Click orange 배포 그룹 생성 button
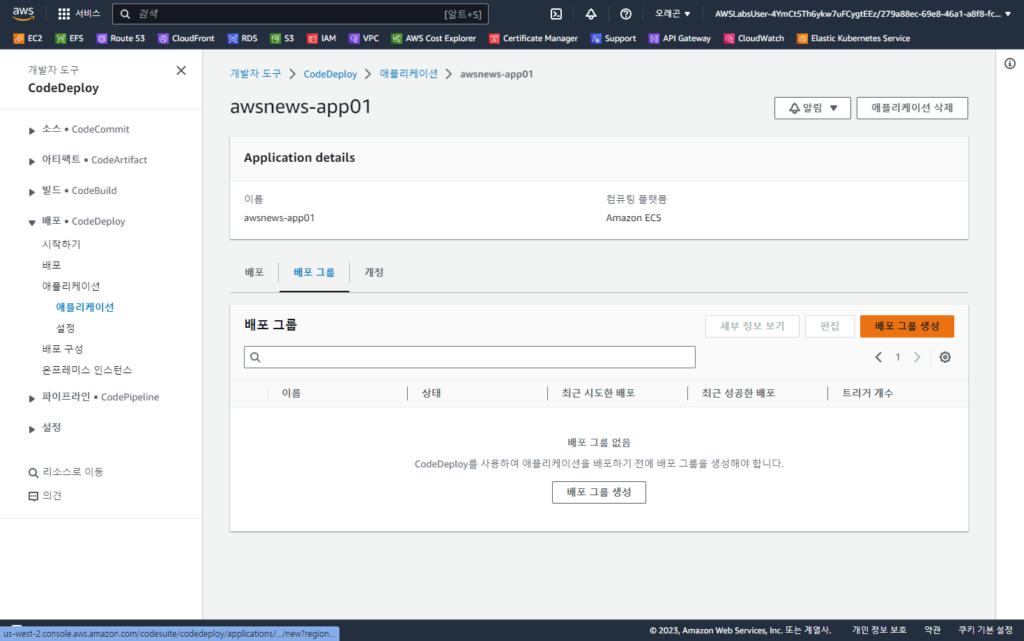This screenshot has height=641, width=1024. point(906,326)
